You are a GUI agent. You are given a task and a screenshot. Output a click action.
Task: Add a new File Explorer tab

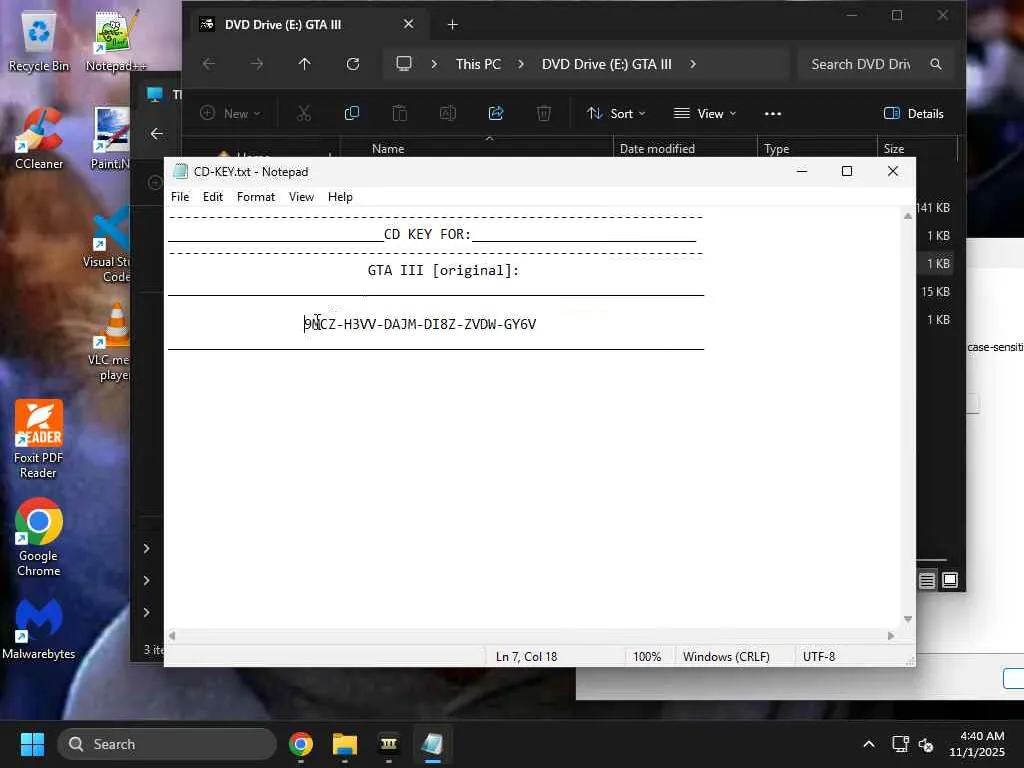[x=453, y=25]
